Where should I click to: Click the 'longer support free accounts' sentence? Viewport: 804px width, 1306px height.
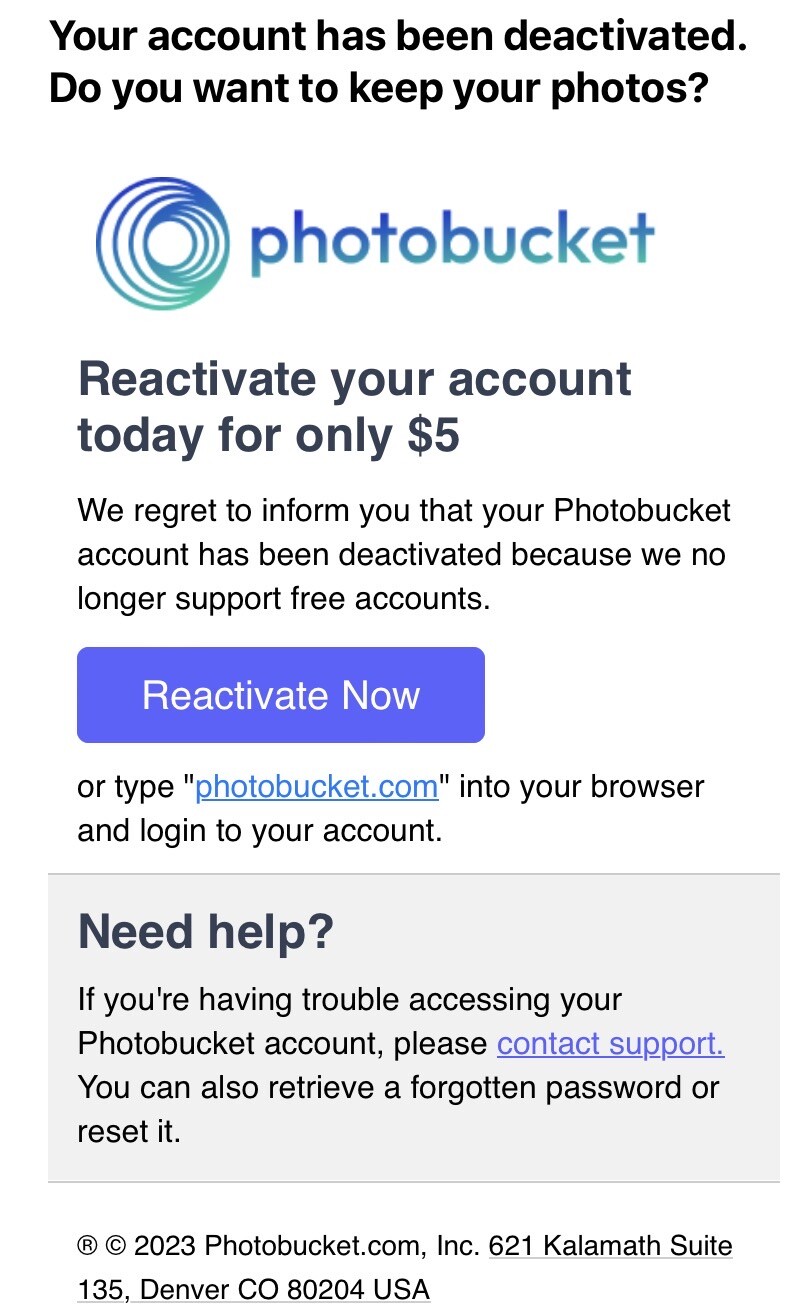(283, 599)
